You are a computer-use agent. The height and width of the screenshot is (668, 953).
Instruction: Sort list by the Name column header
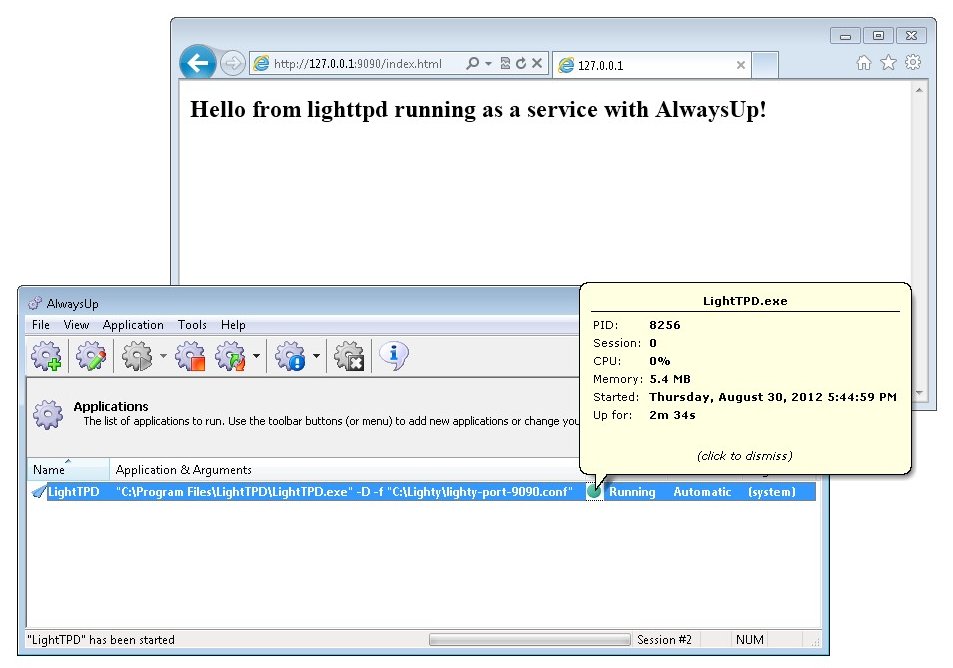(x=68, y=469)
